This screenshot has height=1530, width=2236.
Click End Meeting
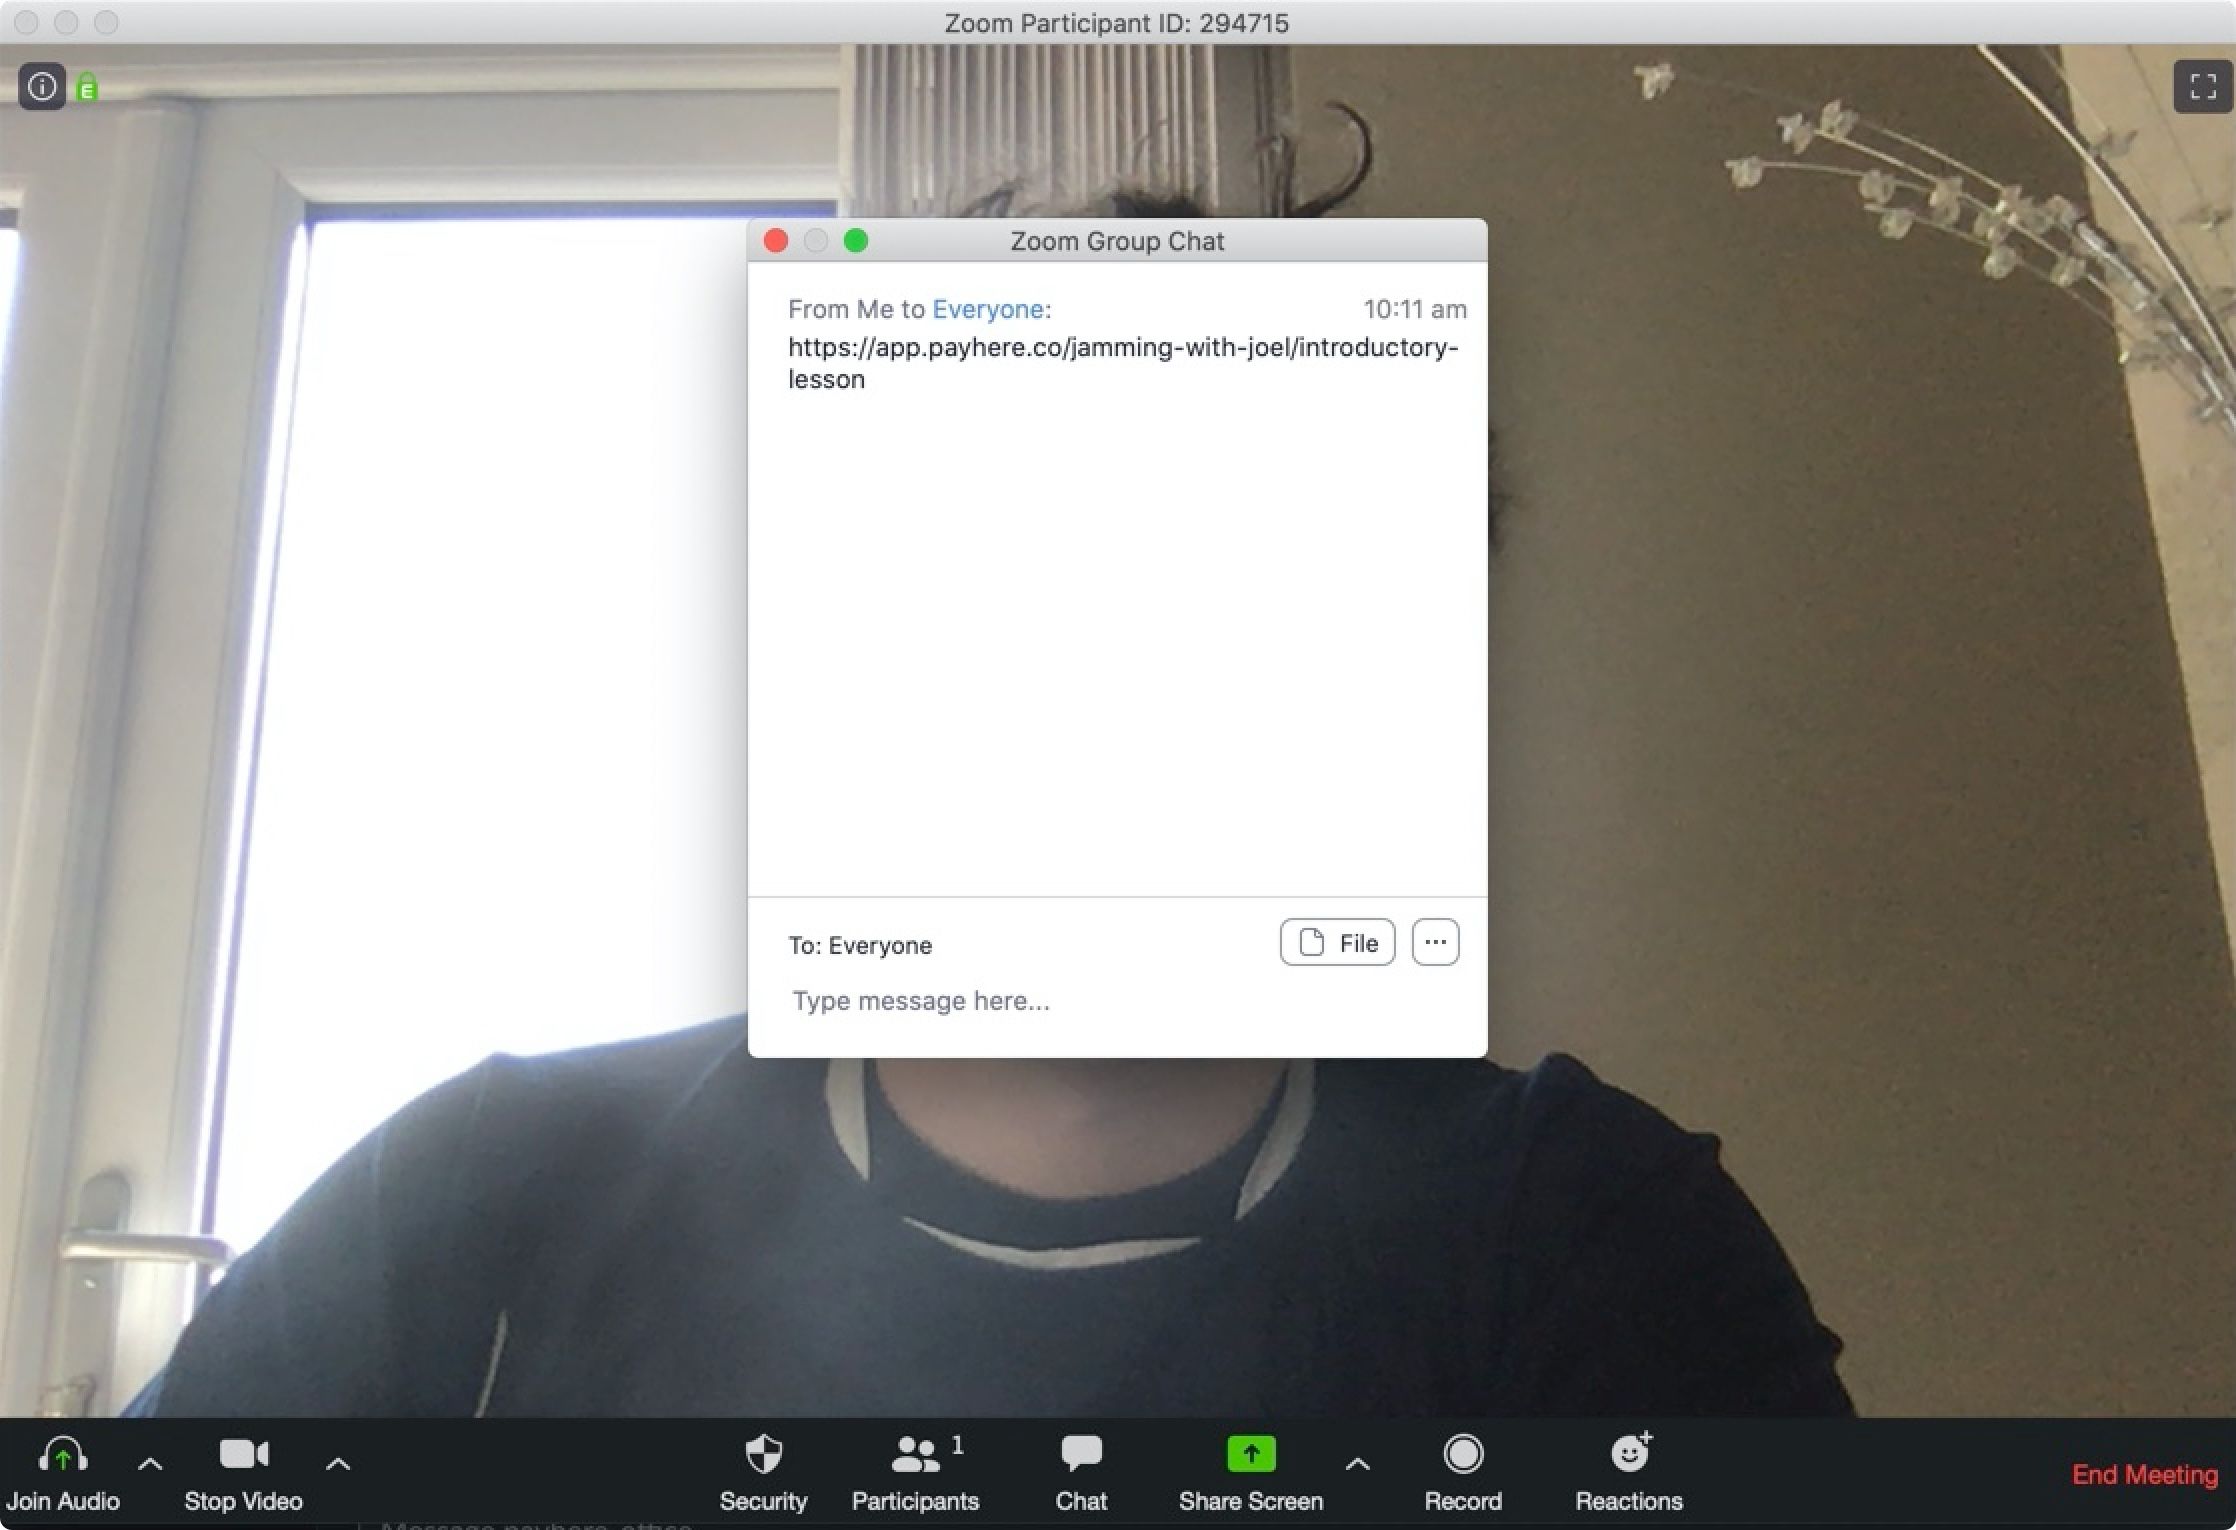click(x=2144, y=1474)
